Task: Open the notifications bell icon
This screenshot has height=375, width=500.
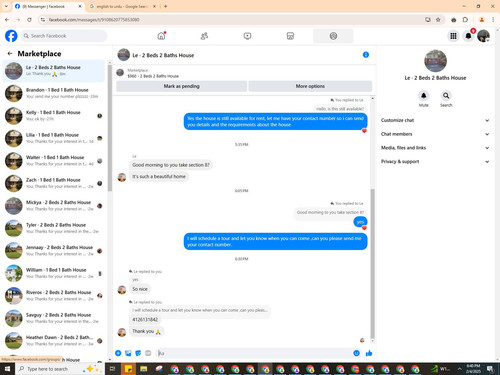Action: (x=468, y=36)
